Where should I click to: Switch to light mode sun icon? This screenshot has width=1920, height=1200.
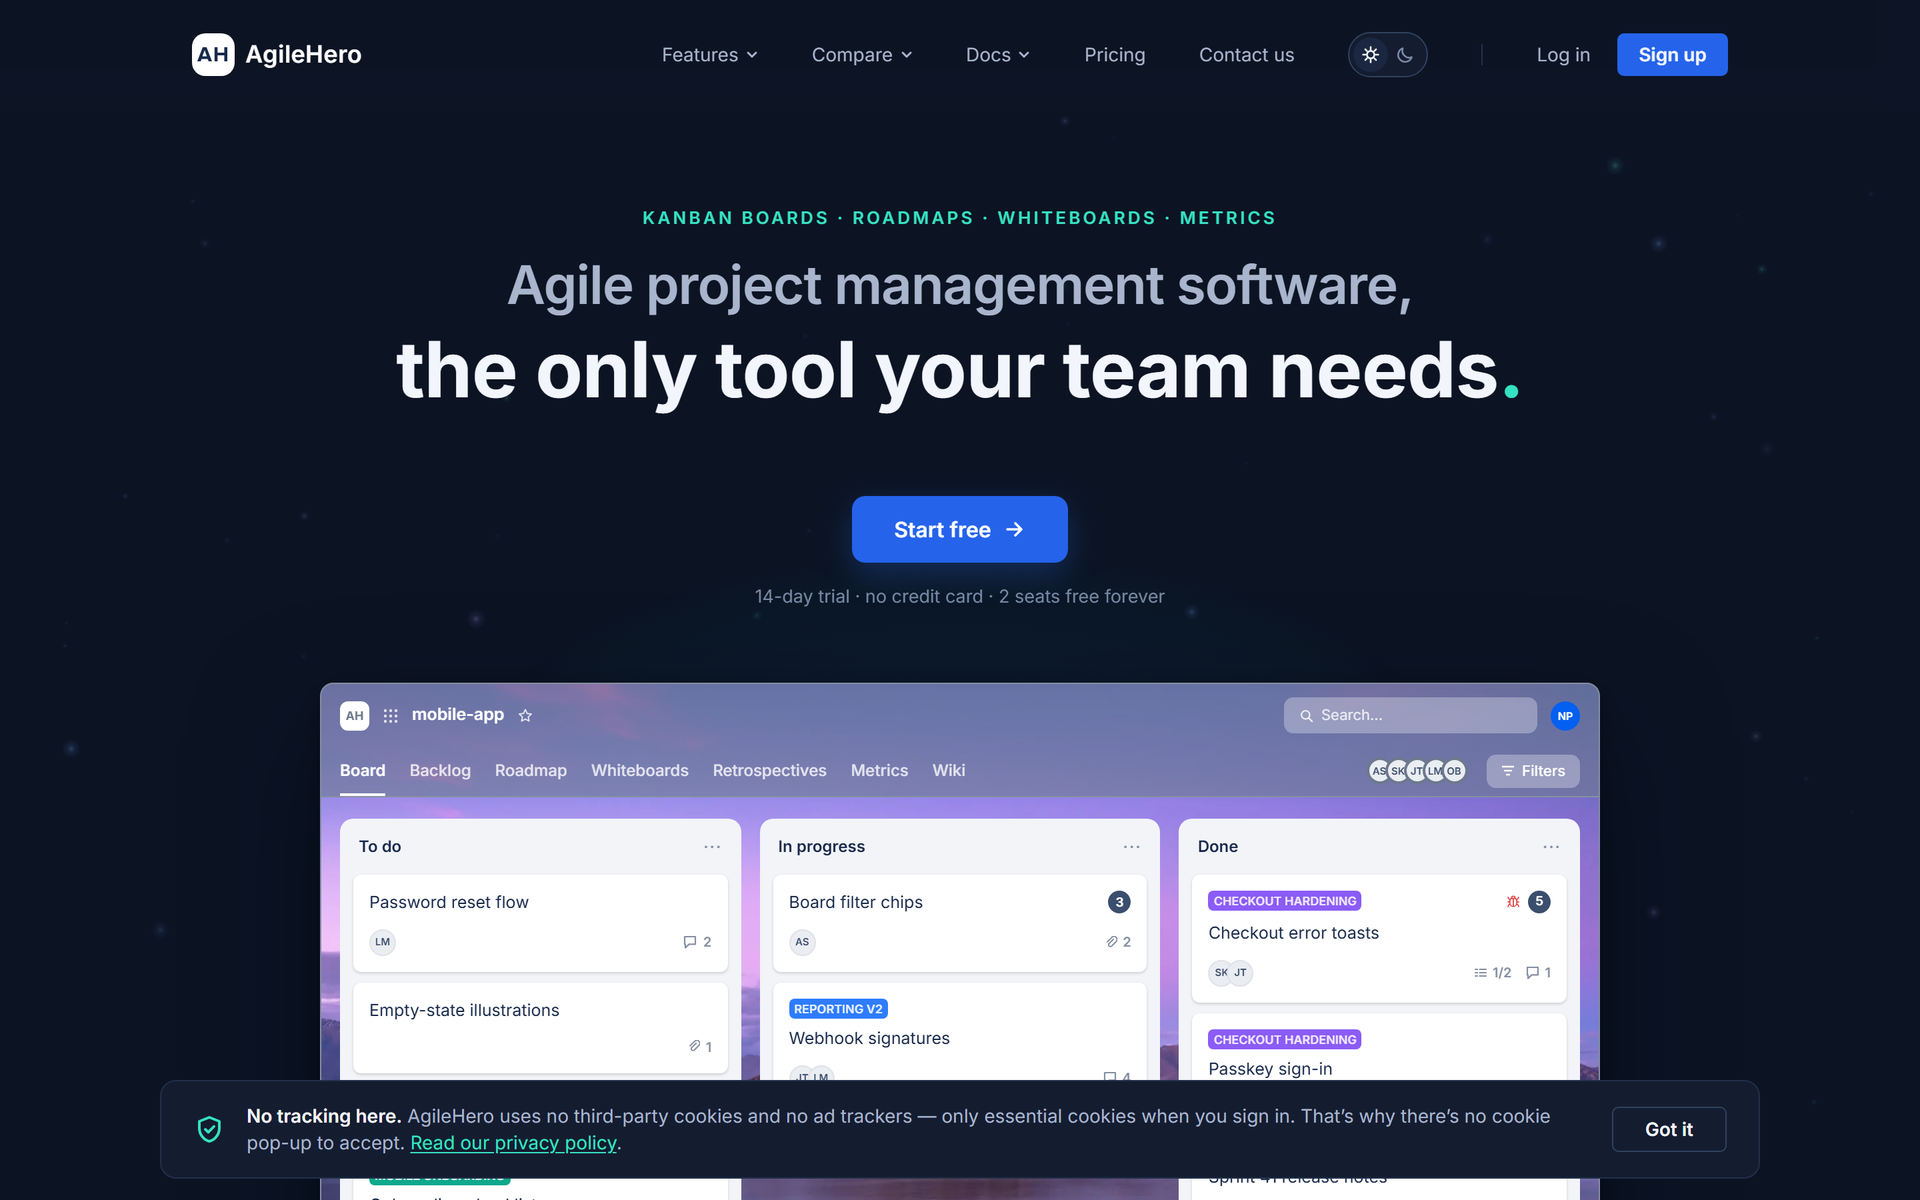(1371, 55)
